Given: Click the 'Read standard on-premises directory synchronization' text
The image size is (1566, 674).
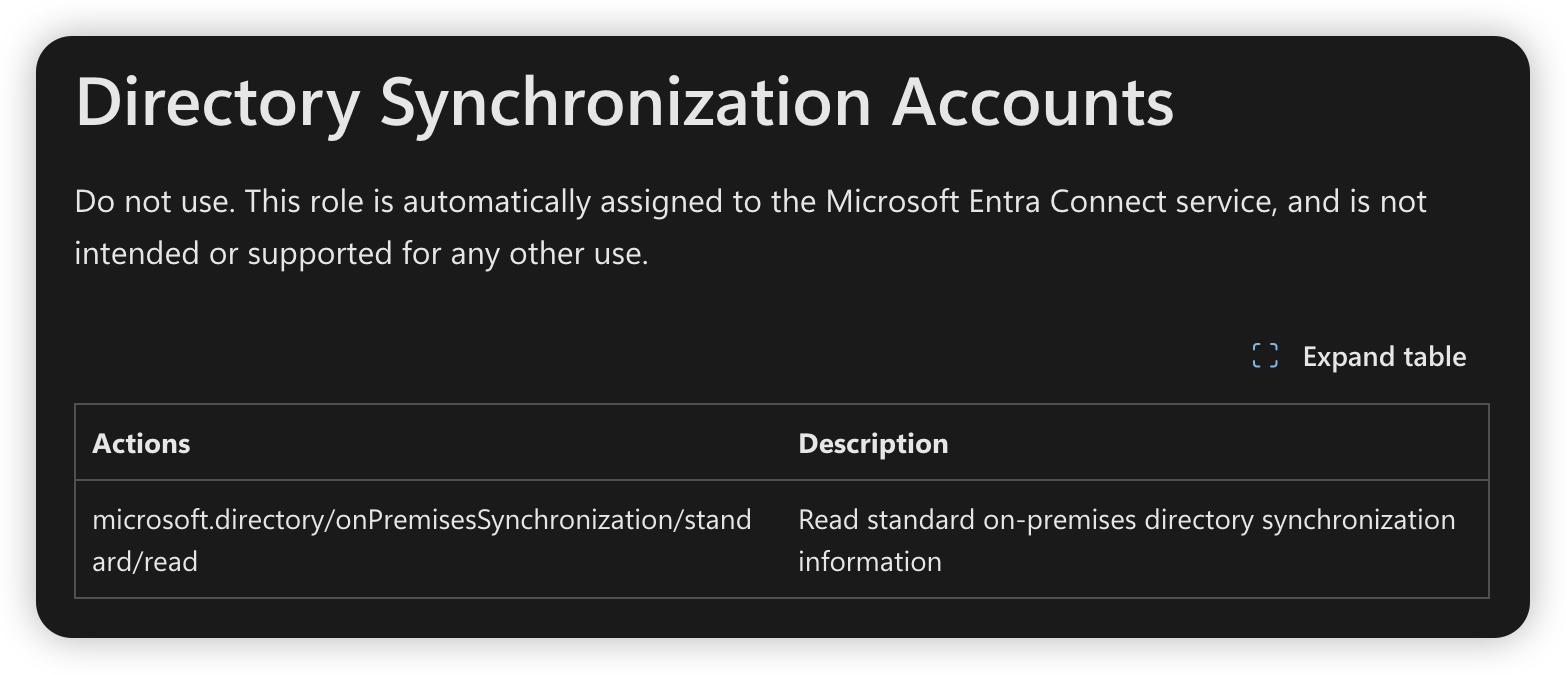Looking at the screenshot, I should pyautogui.click(x=1127, y=520).
